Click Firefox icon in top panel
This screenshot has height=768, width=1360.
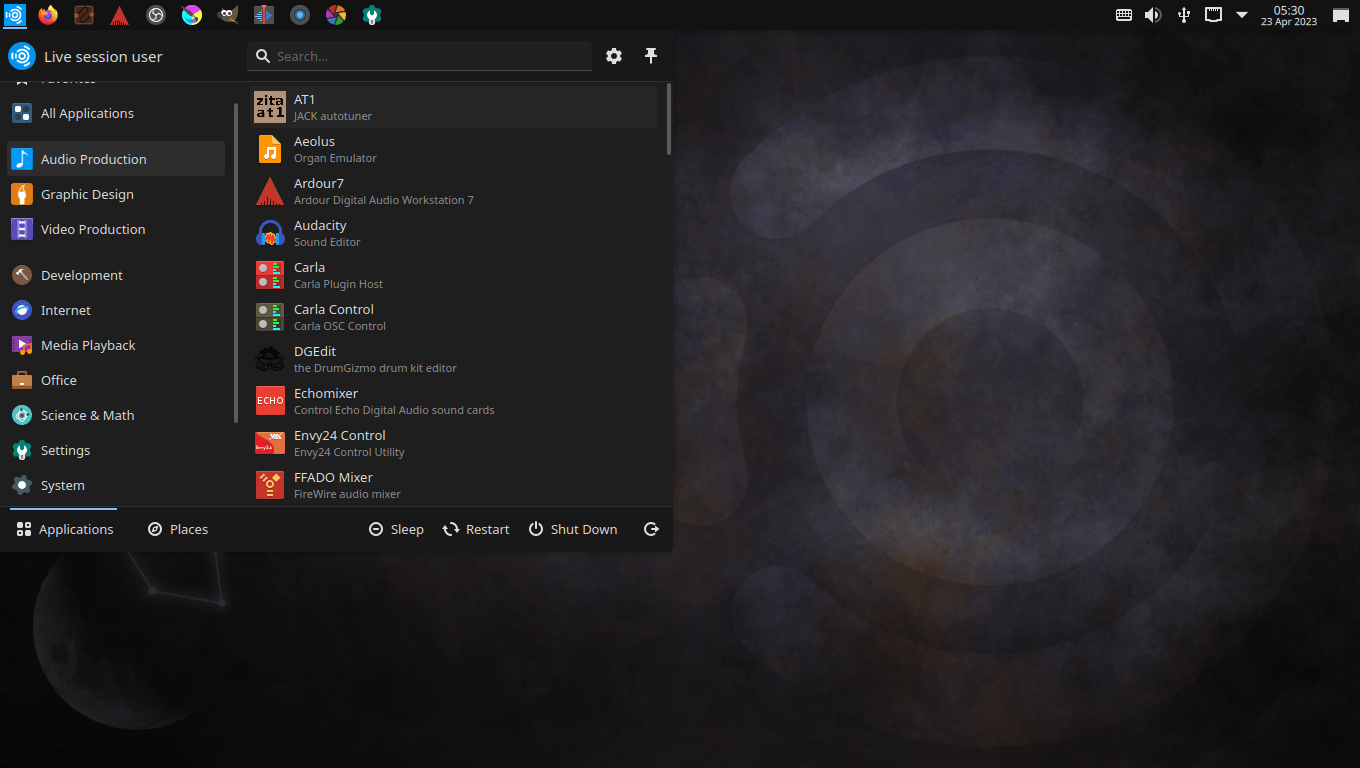pos(48,15)
